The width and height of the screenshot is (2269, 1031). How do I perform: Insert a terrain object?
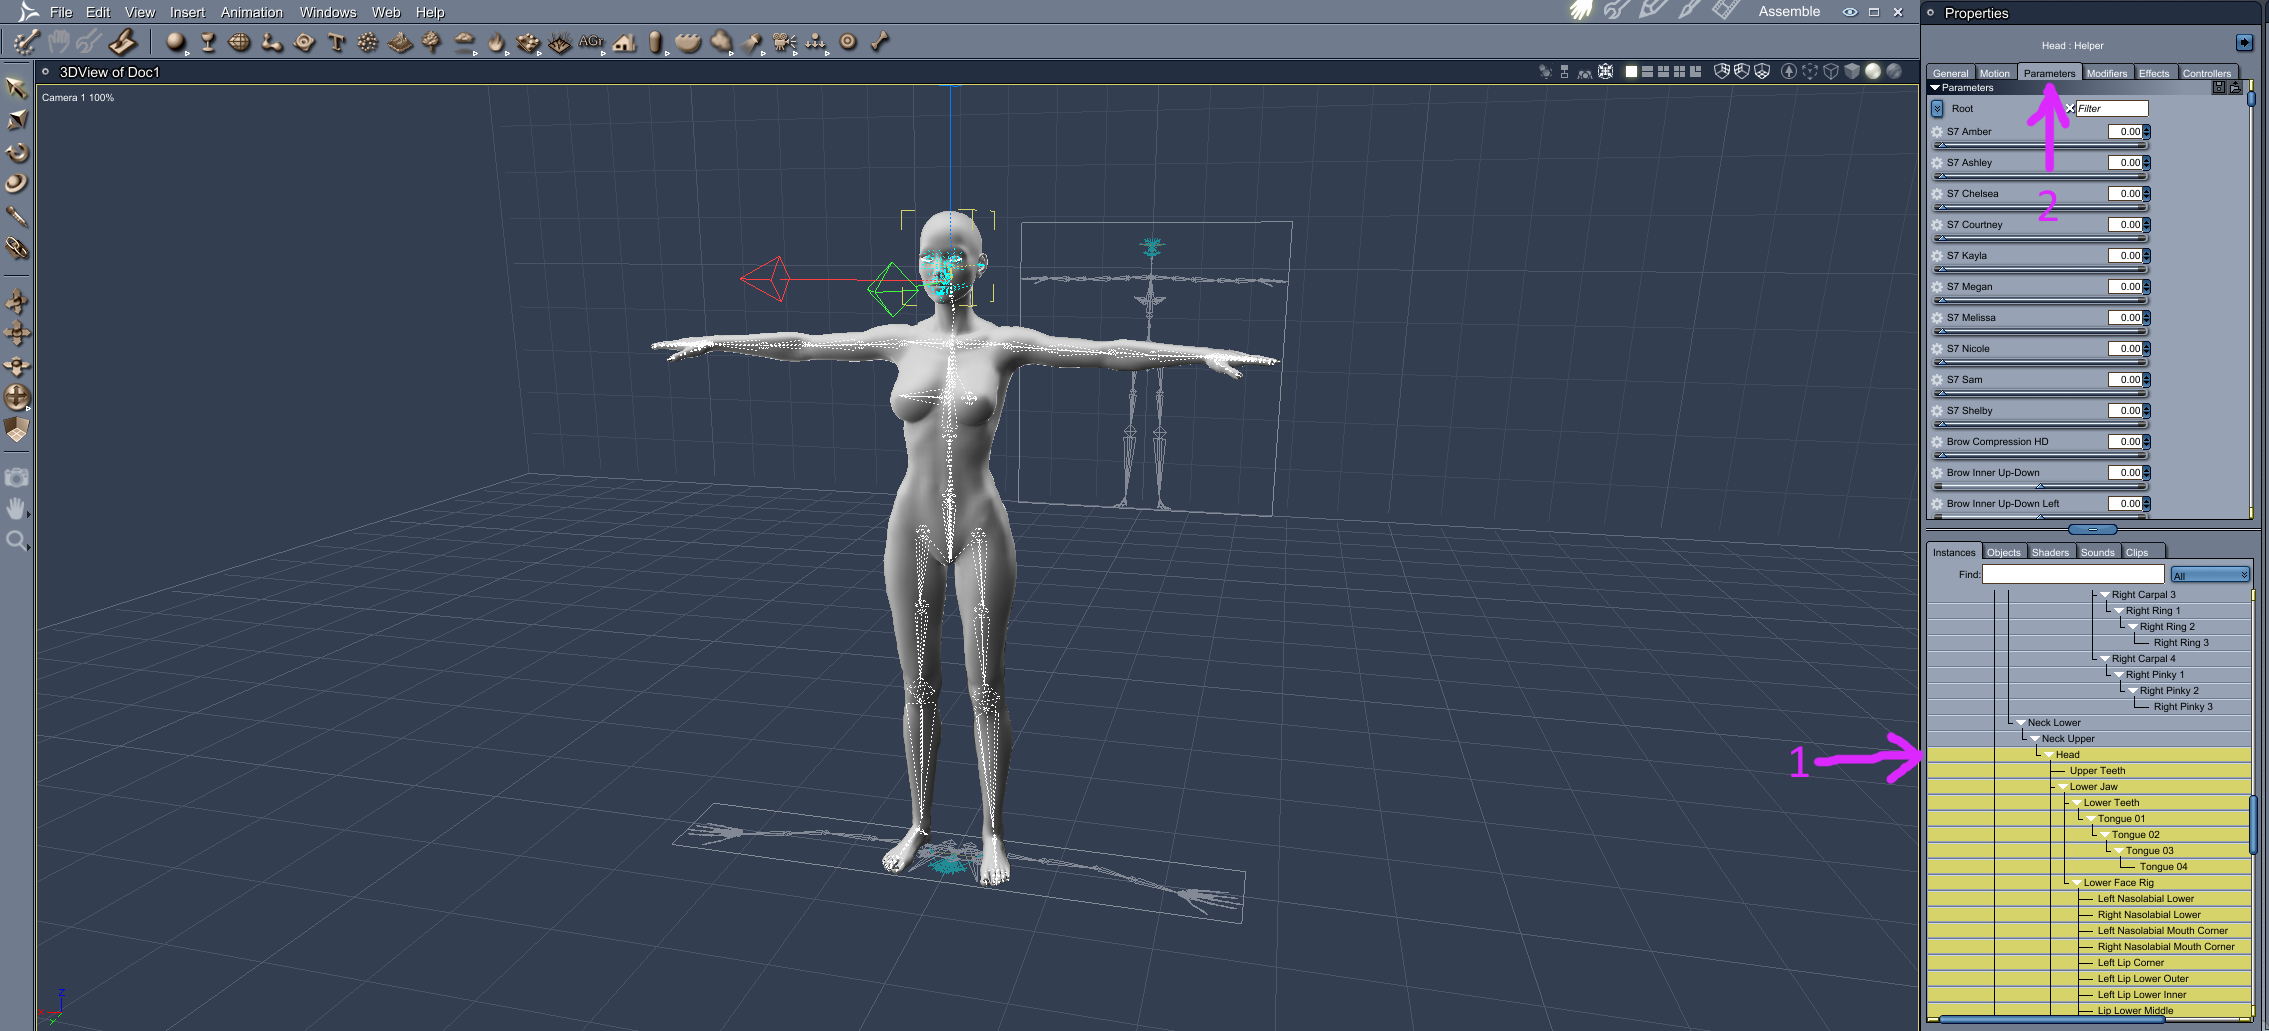click(x=400, y=42)
